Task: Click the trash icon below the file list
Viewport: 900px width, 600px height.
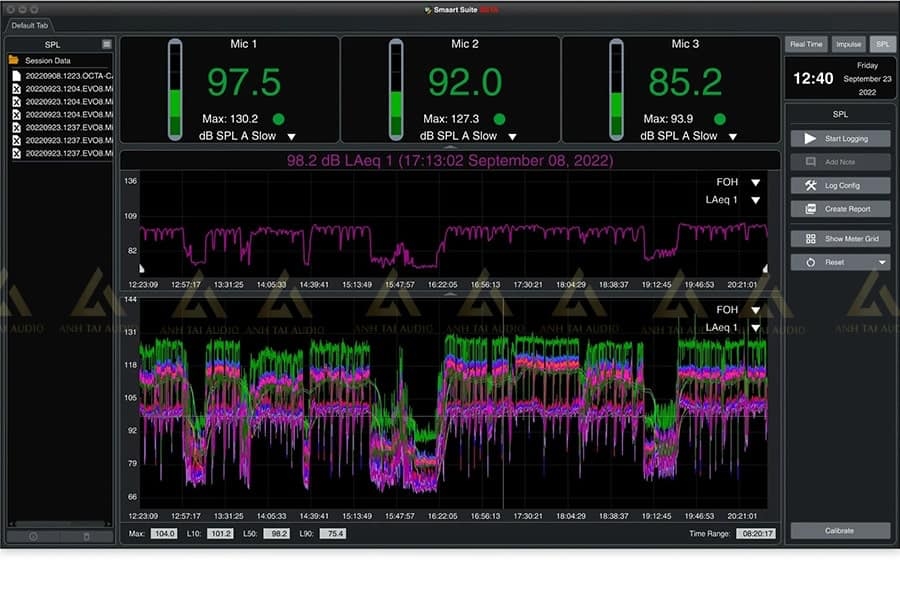Action: (86, 537)
